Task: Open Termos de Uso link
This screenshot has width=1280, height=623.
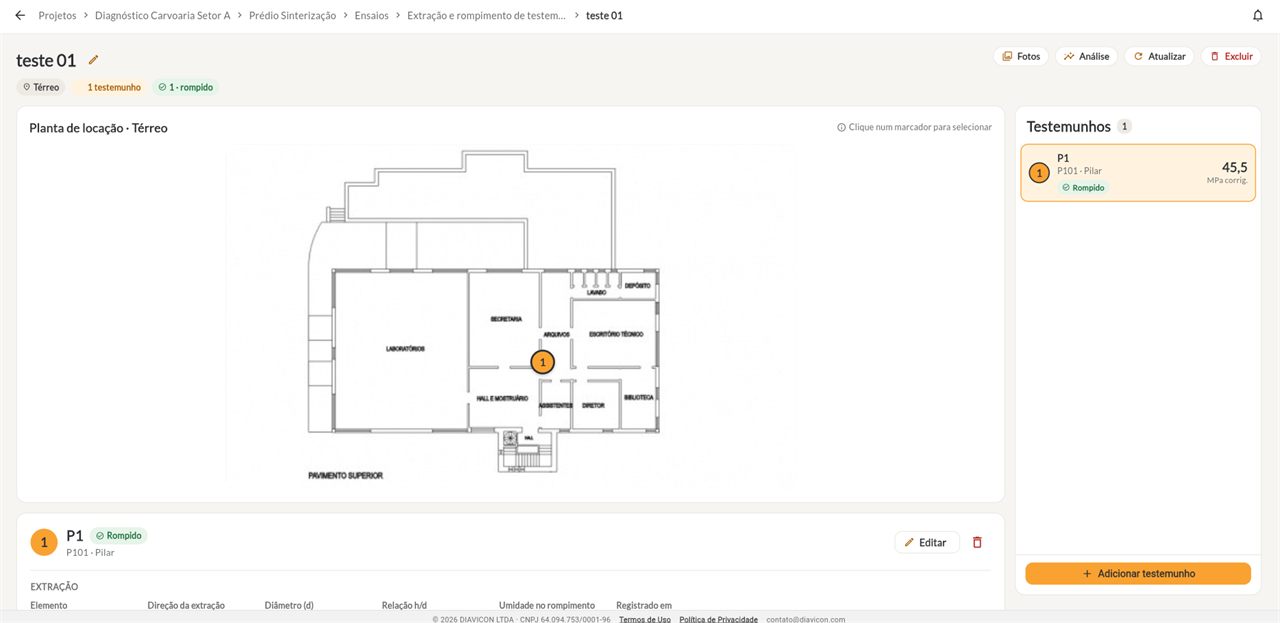Action: tap(645, 619)
